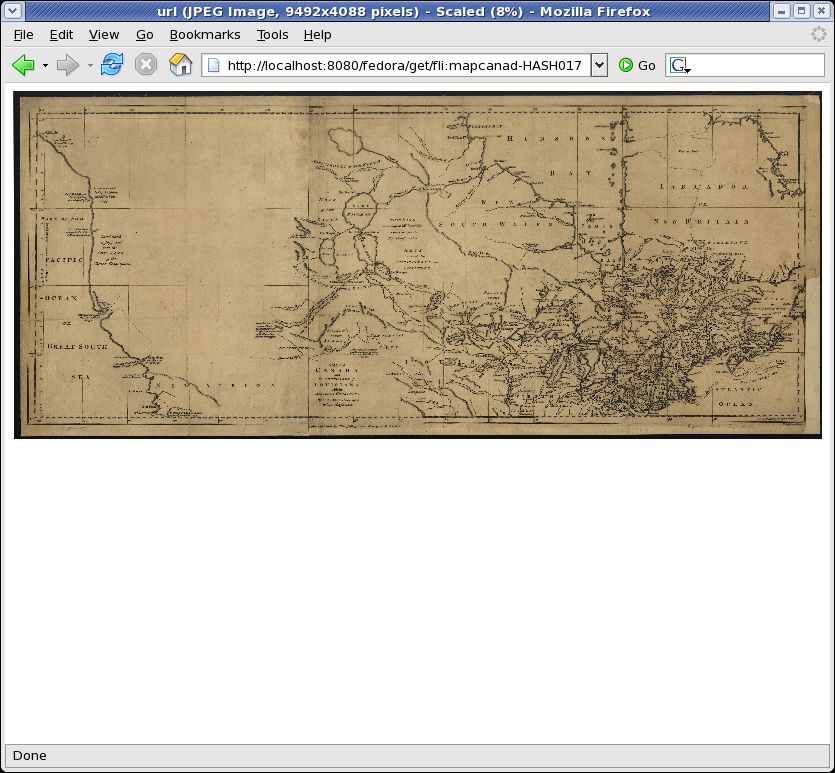Screen dimensions: 835x773
Task: Close the Firefox window
Action: [x=822, y=11]
